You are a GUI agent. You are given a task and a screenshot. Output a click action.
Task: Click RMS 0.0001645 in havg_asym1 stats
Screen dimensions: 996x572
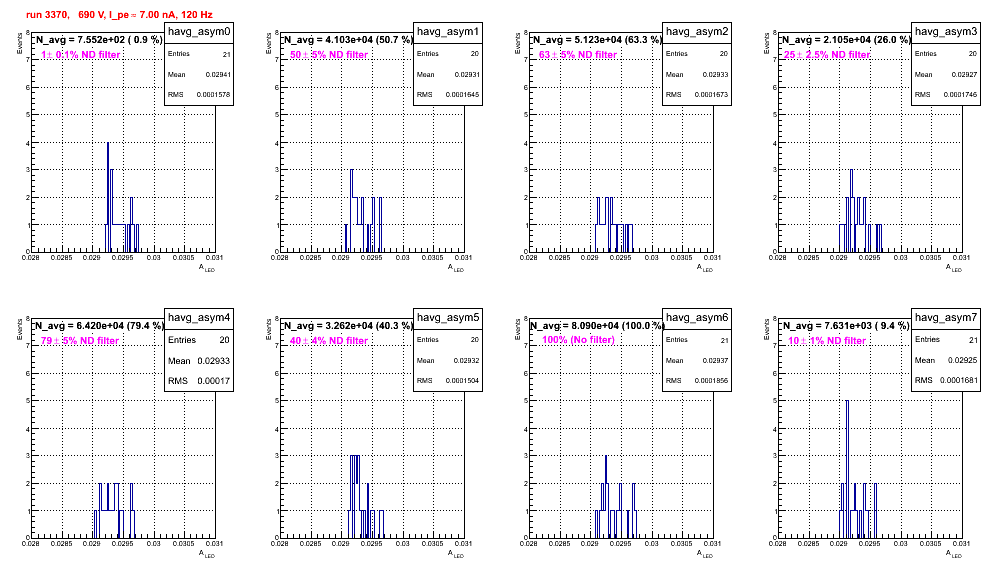click(448, 94)
